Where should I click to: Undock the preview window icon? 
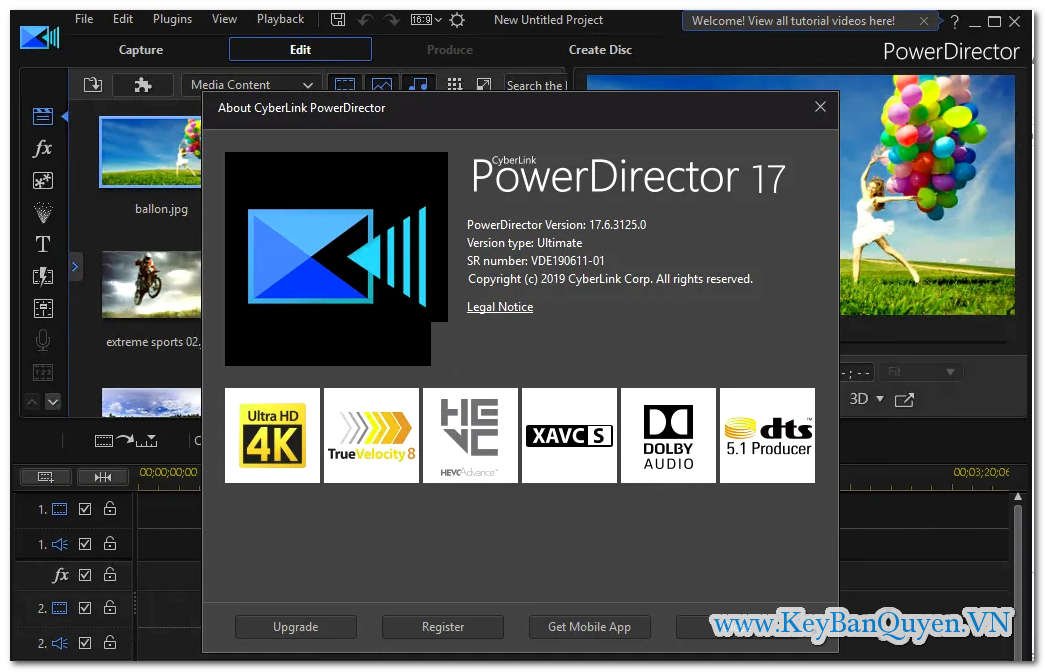[x=904, y=400]
